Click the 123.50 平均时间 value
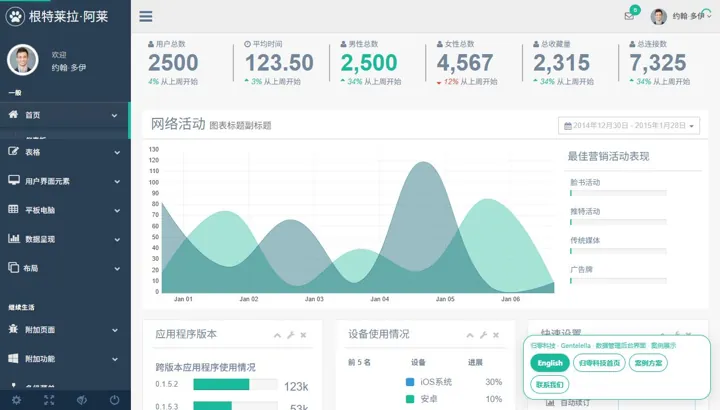Viewport: 720px width, 410px height. pos(279,63)
